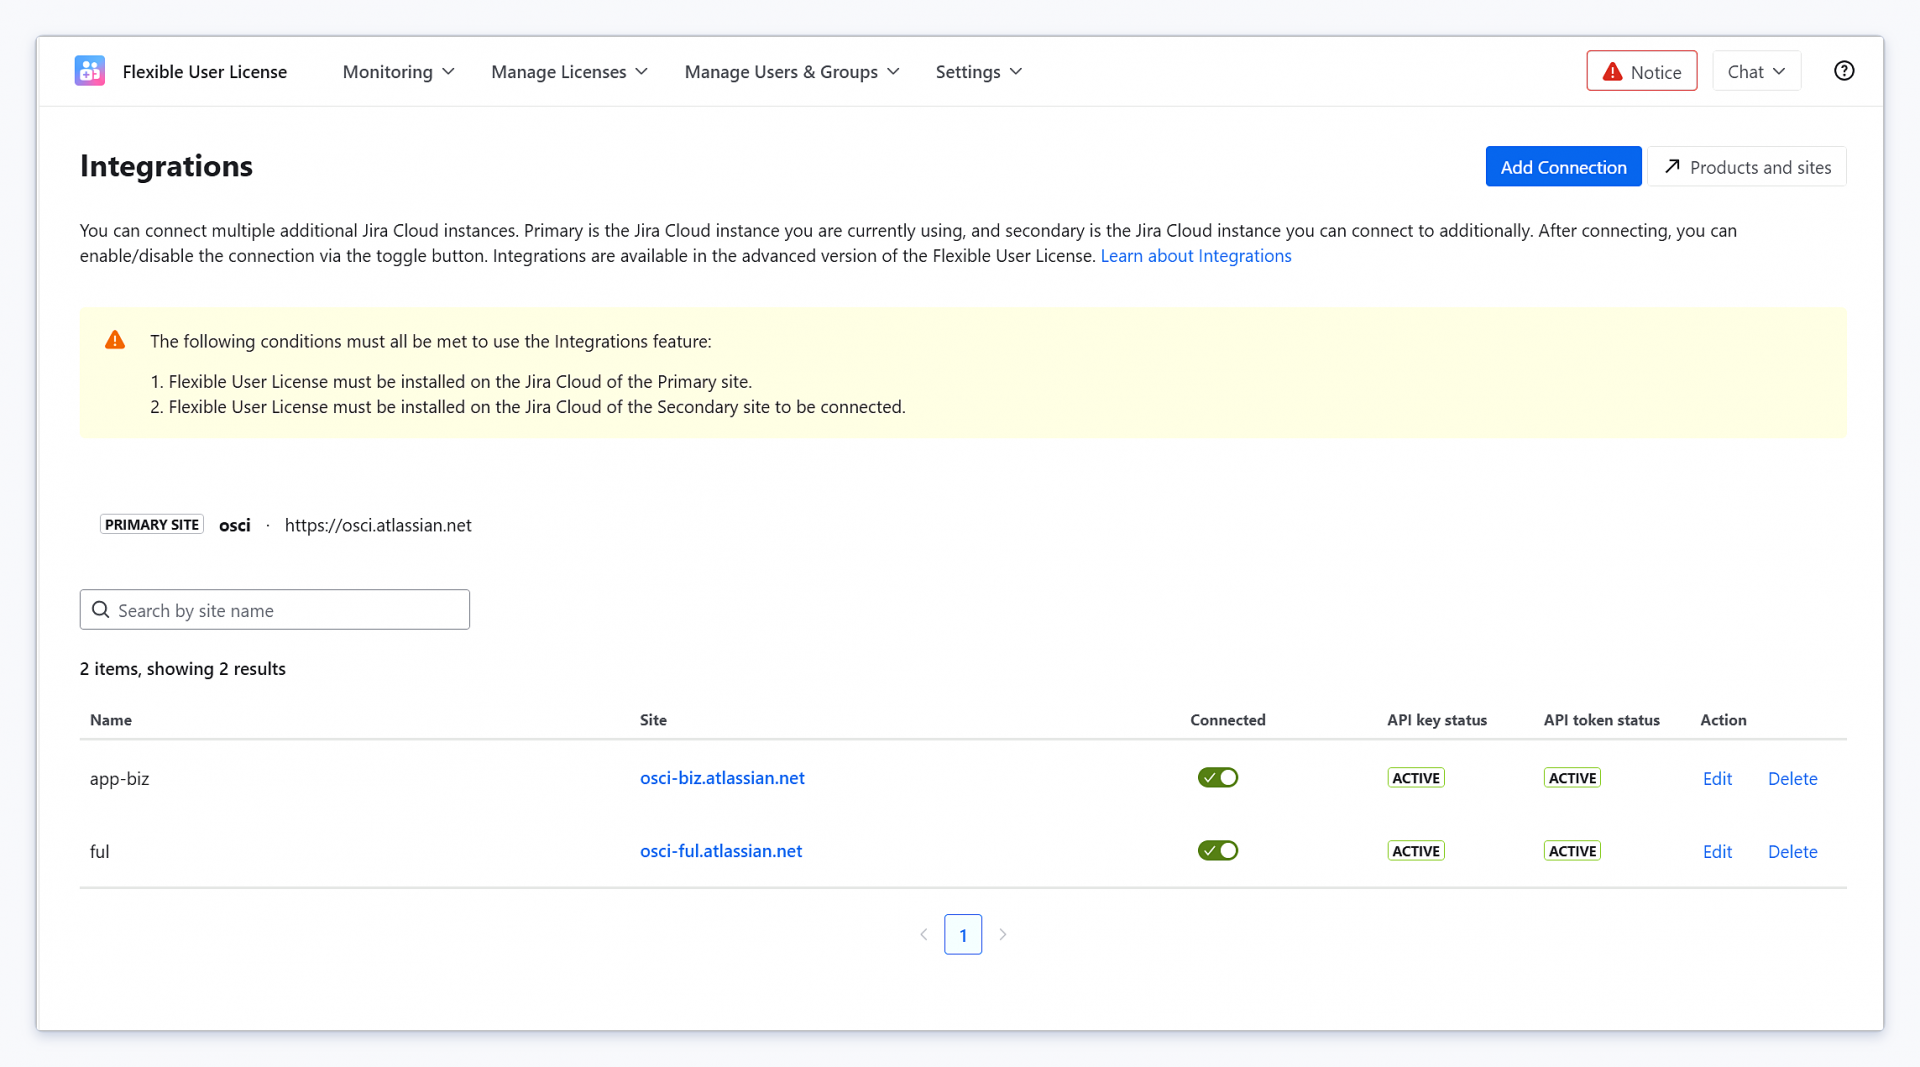The image size is (1920, 1067).
Task: Click the Add Connection button
Action: pyautogui.click(x=1563, y=167)
